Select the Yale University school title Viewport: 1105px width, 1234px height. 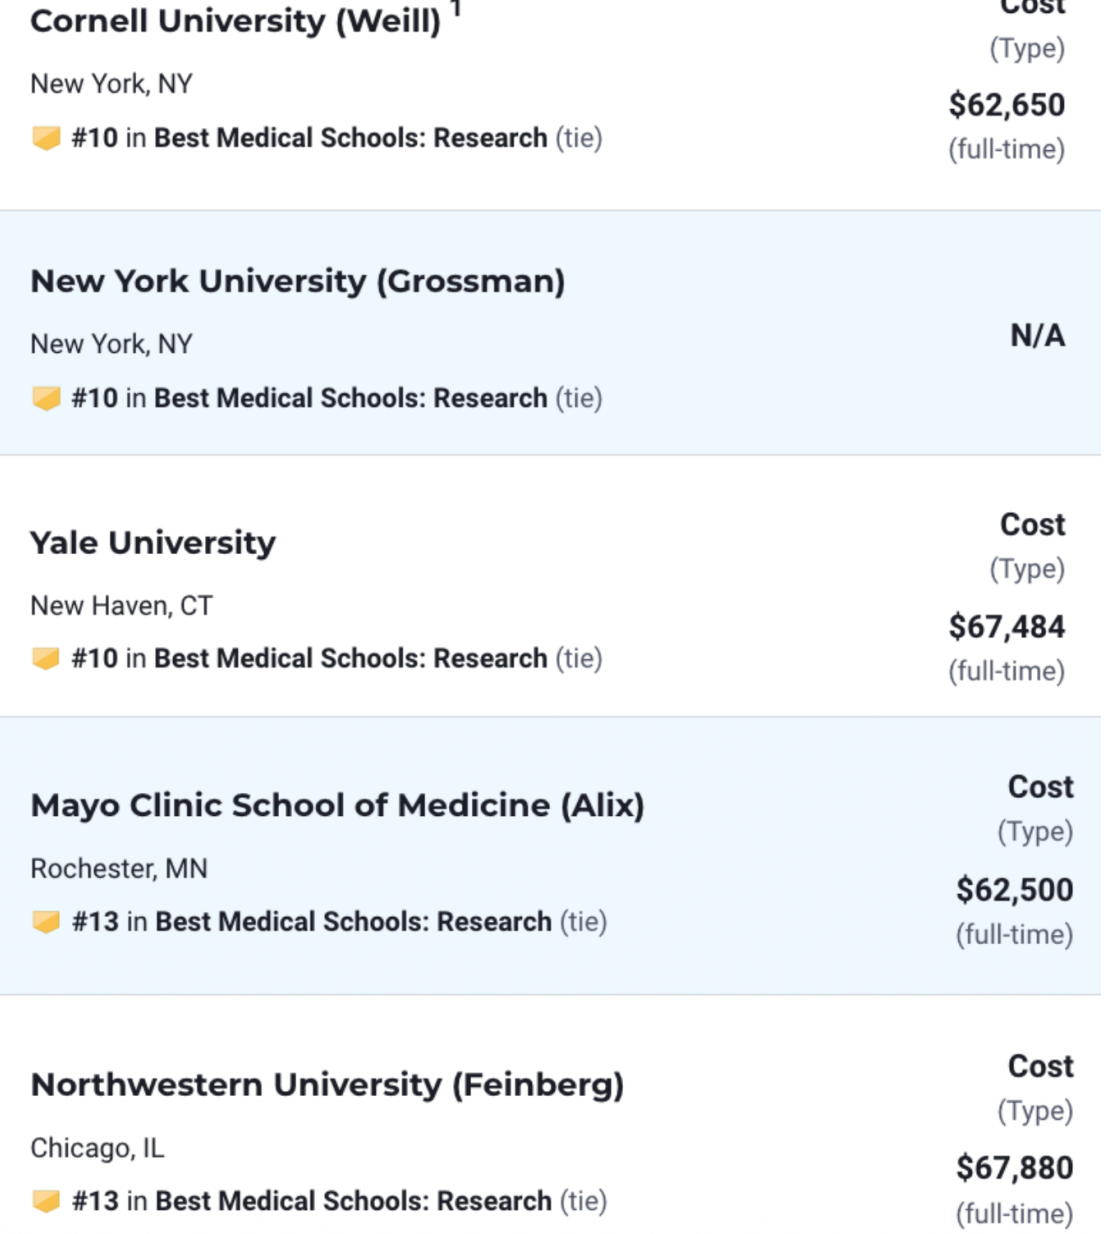click(x=153, y=543)
